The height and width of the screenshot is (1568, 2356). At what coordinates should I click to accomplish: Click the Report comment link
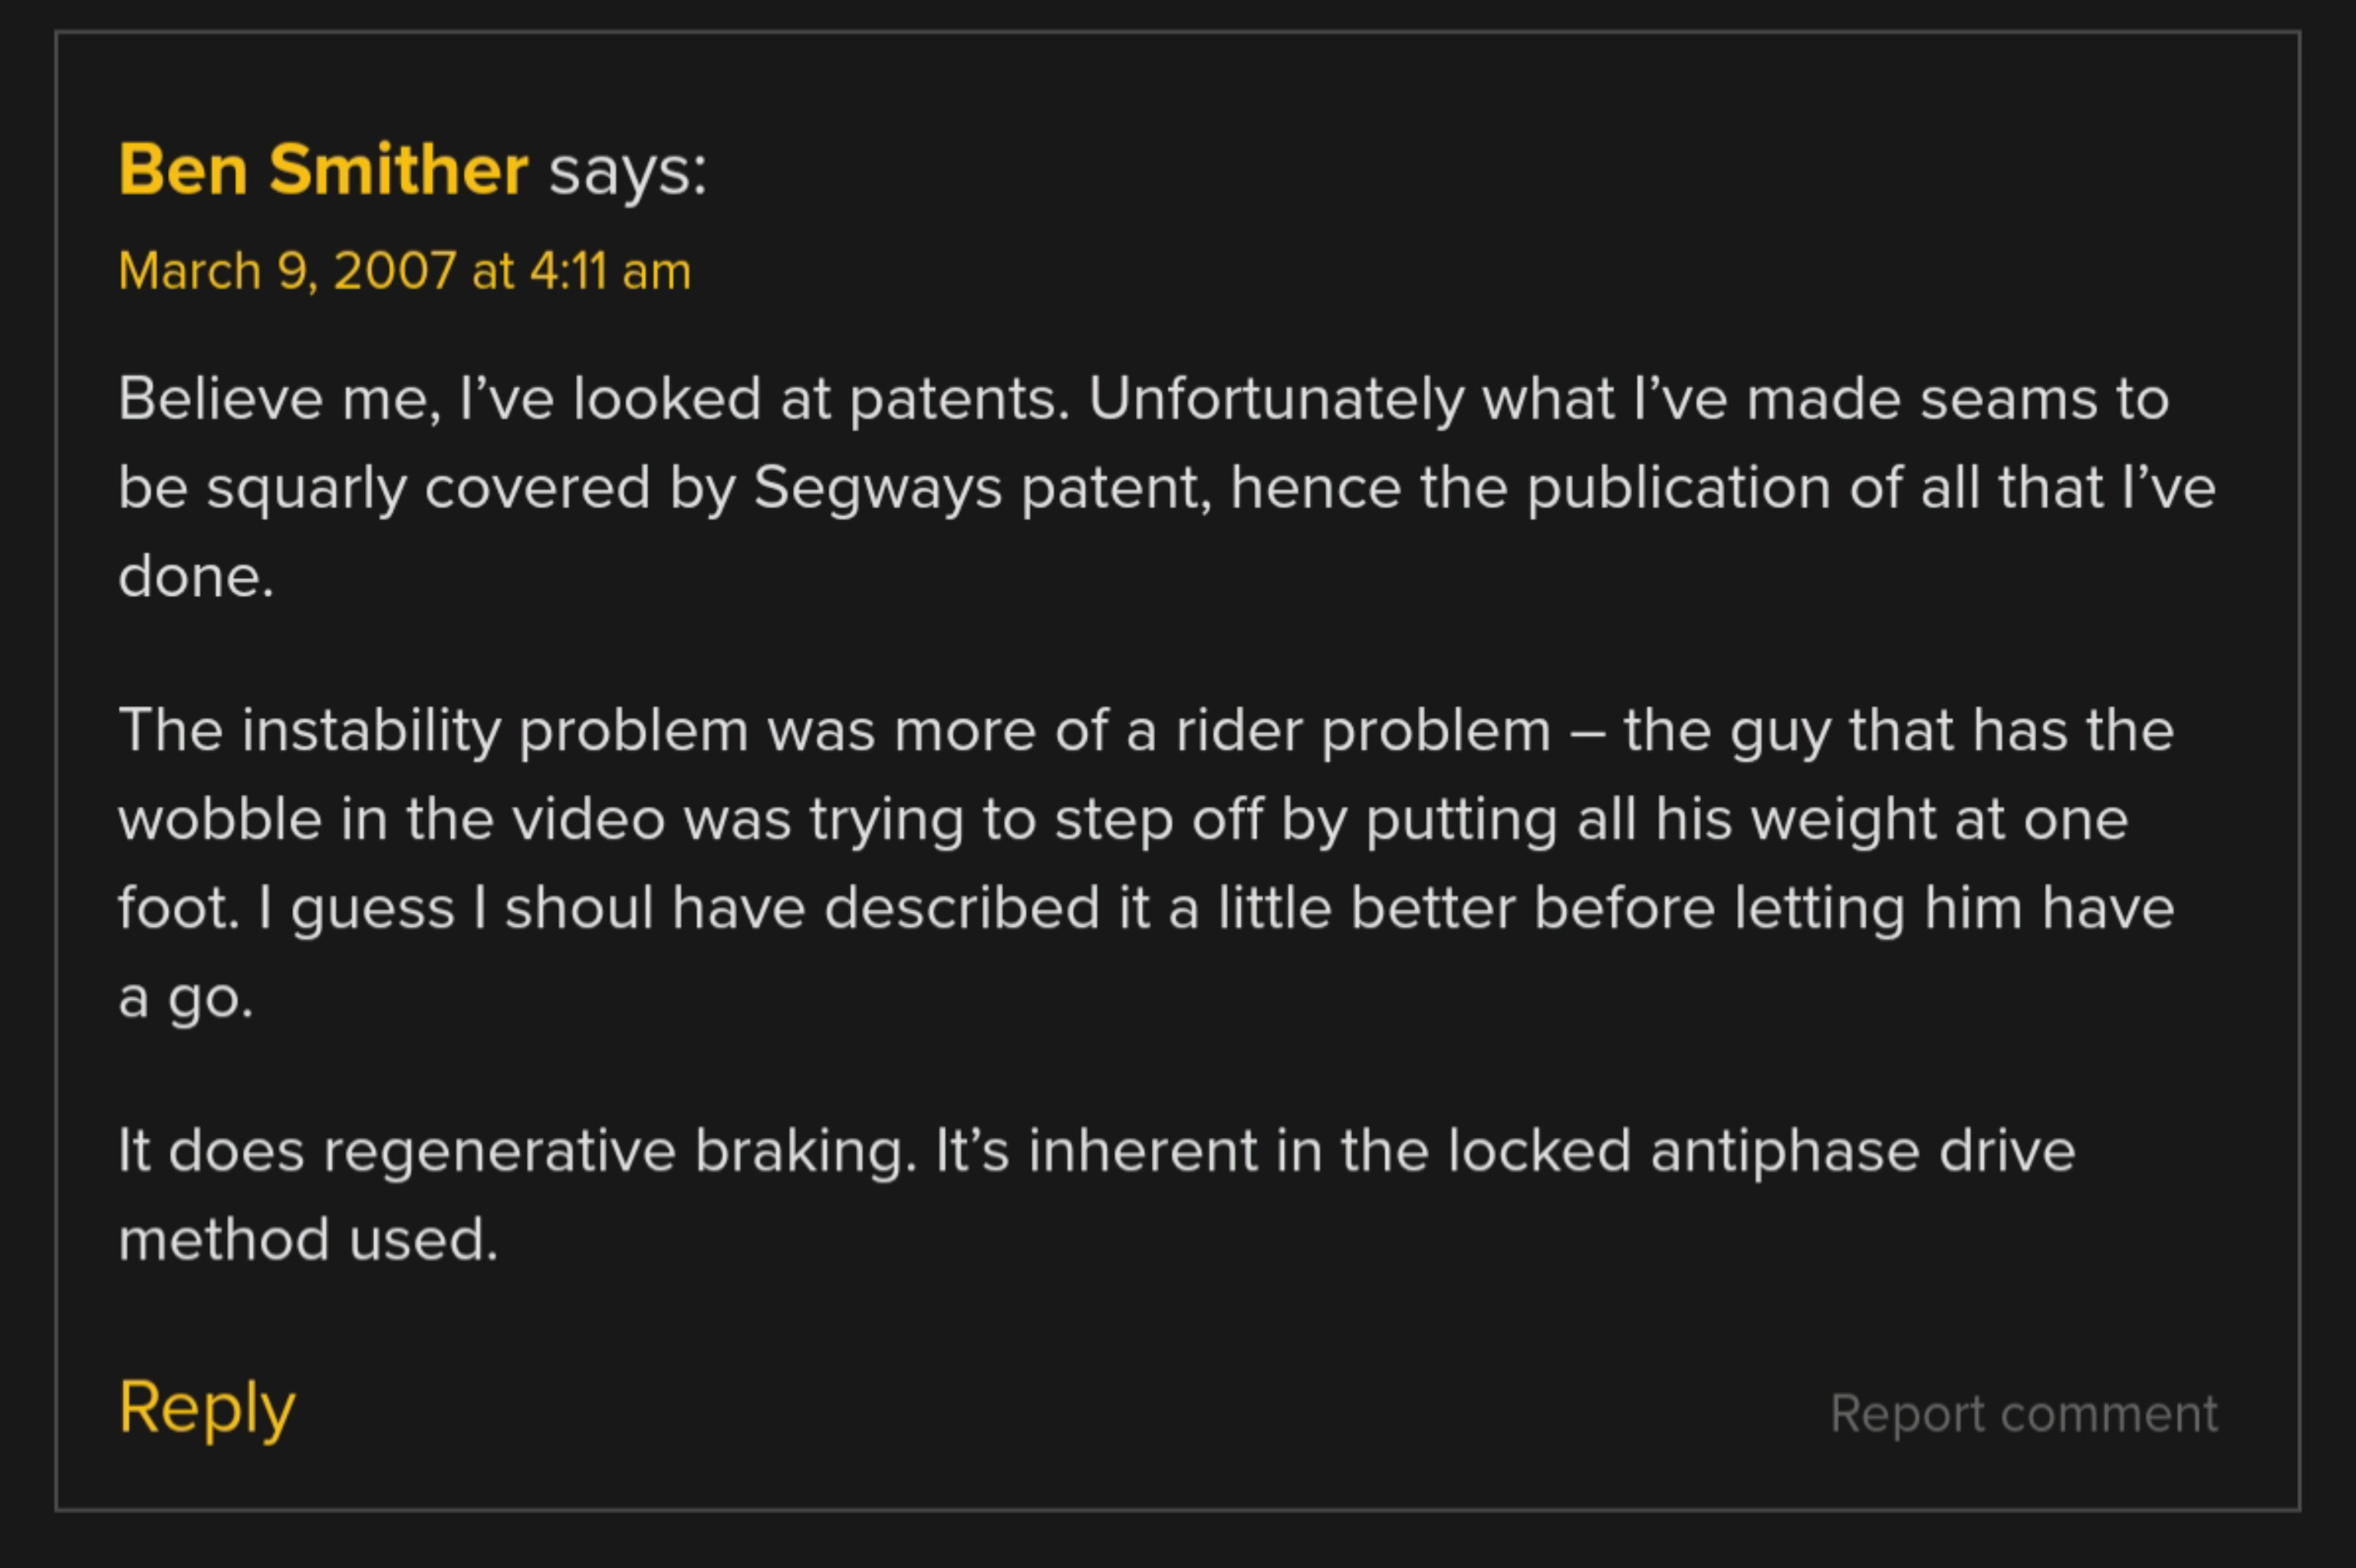click(2024, 1414)
